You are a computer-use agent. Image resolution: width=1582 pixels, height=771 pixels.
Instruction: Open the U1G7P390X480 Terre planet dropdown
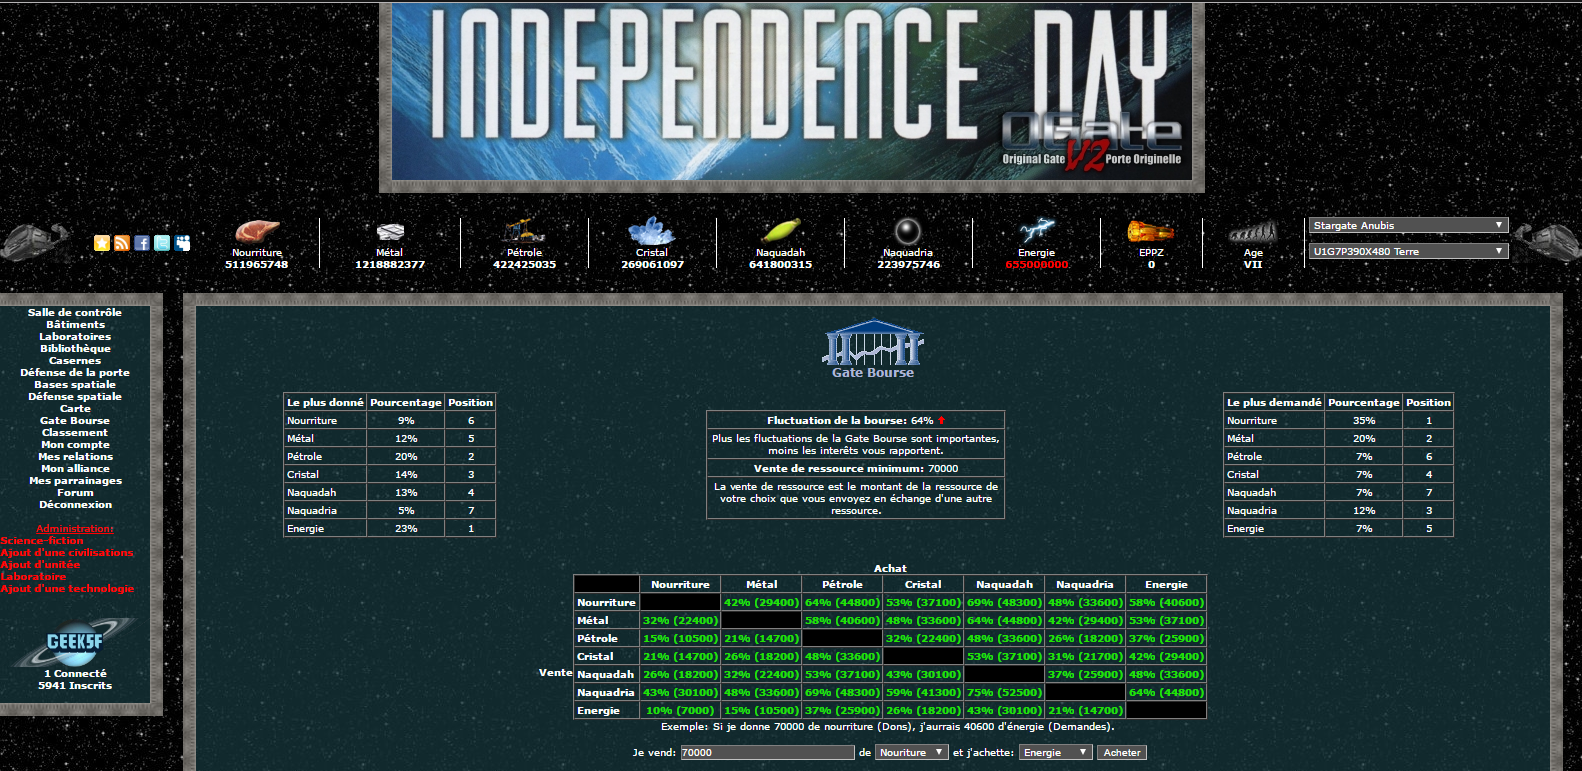[1408, 251]
